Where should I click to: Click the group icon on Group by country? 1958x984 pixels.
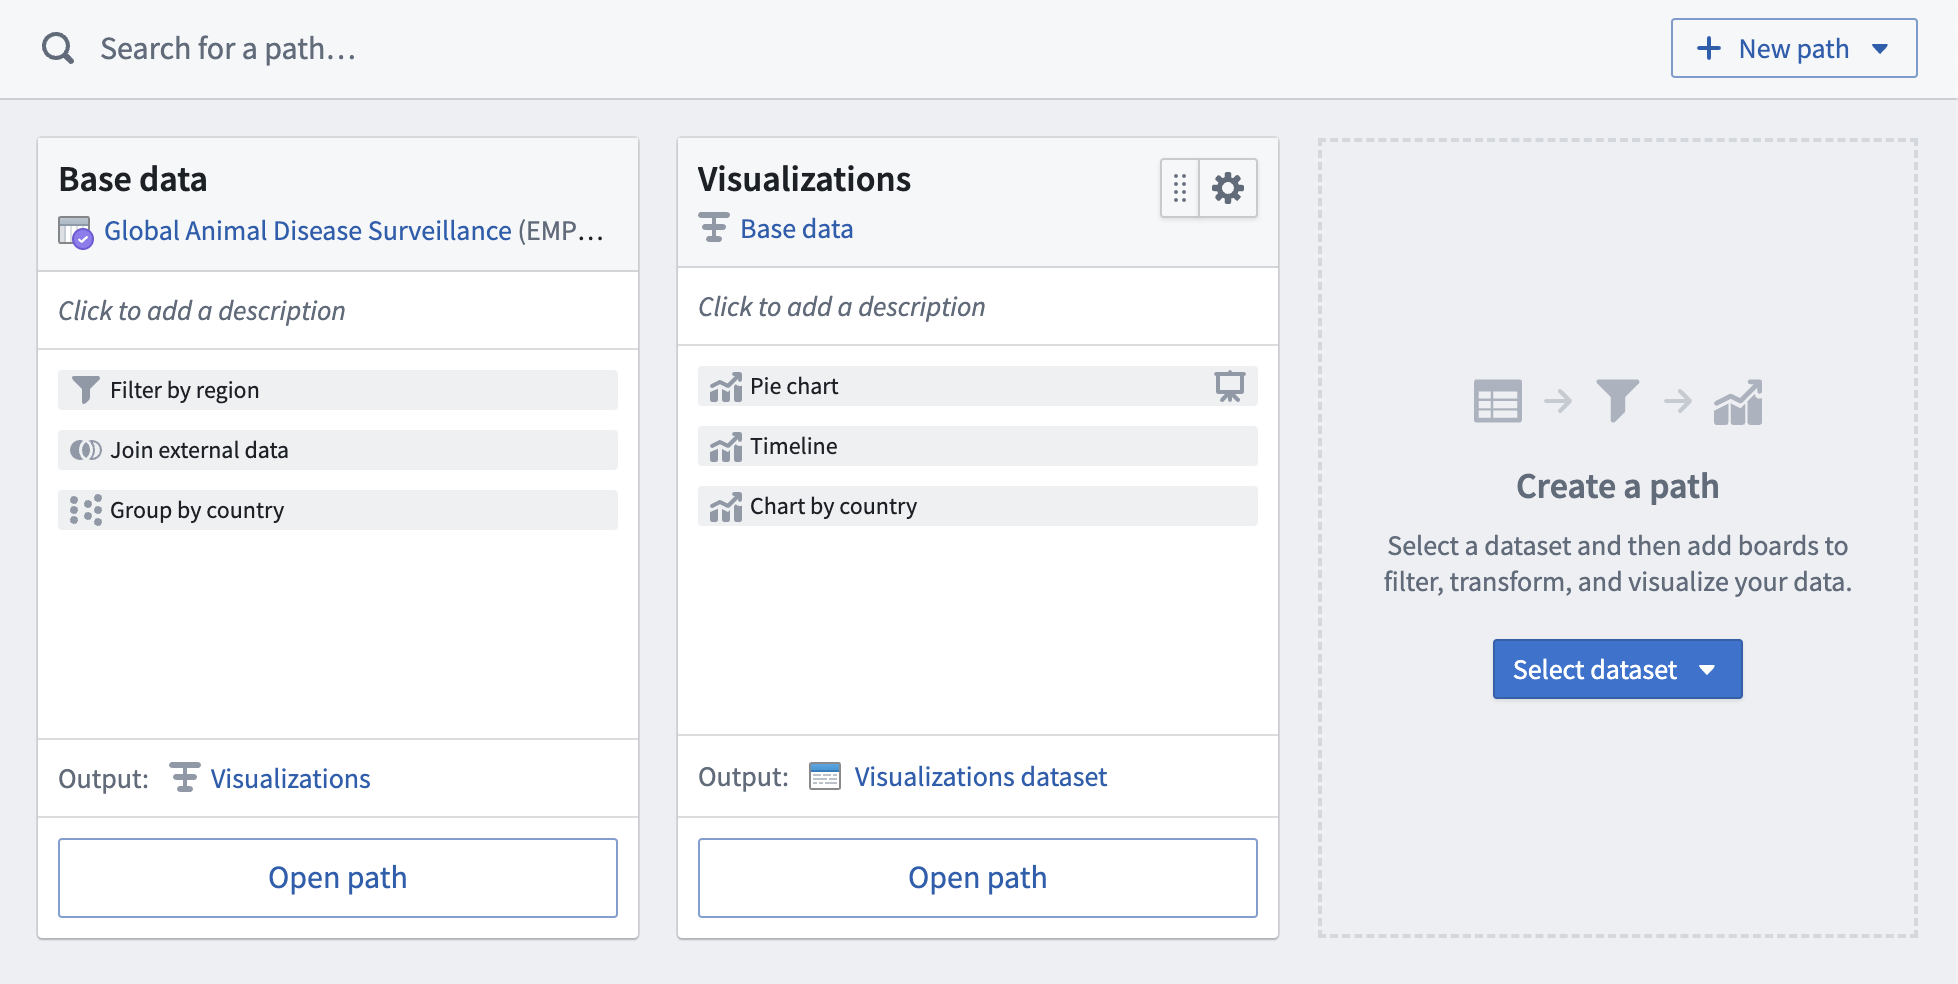tap(86, 510)
